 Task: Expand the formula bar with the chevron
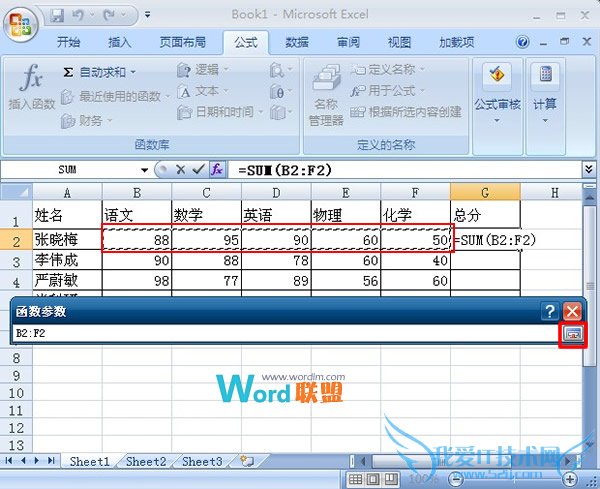point(589,169)
